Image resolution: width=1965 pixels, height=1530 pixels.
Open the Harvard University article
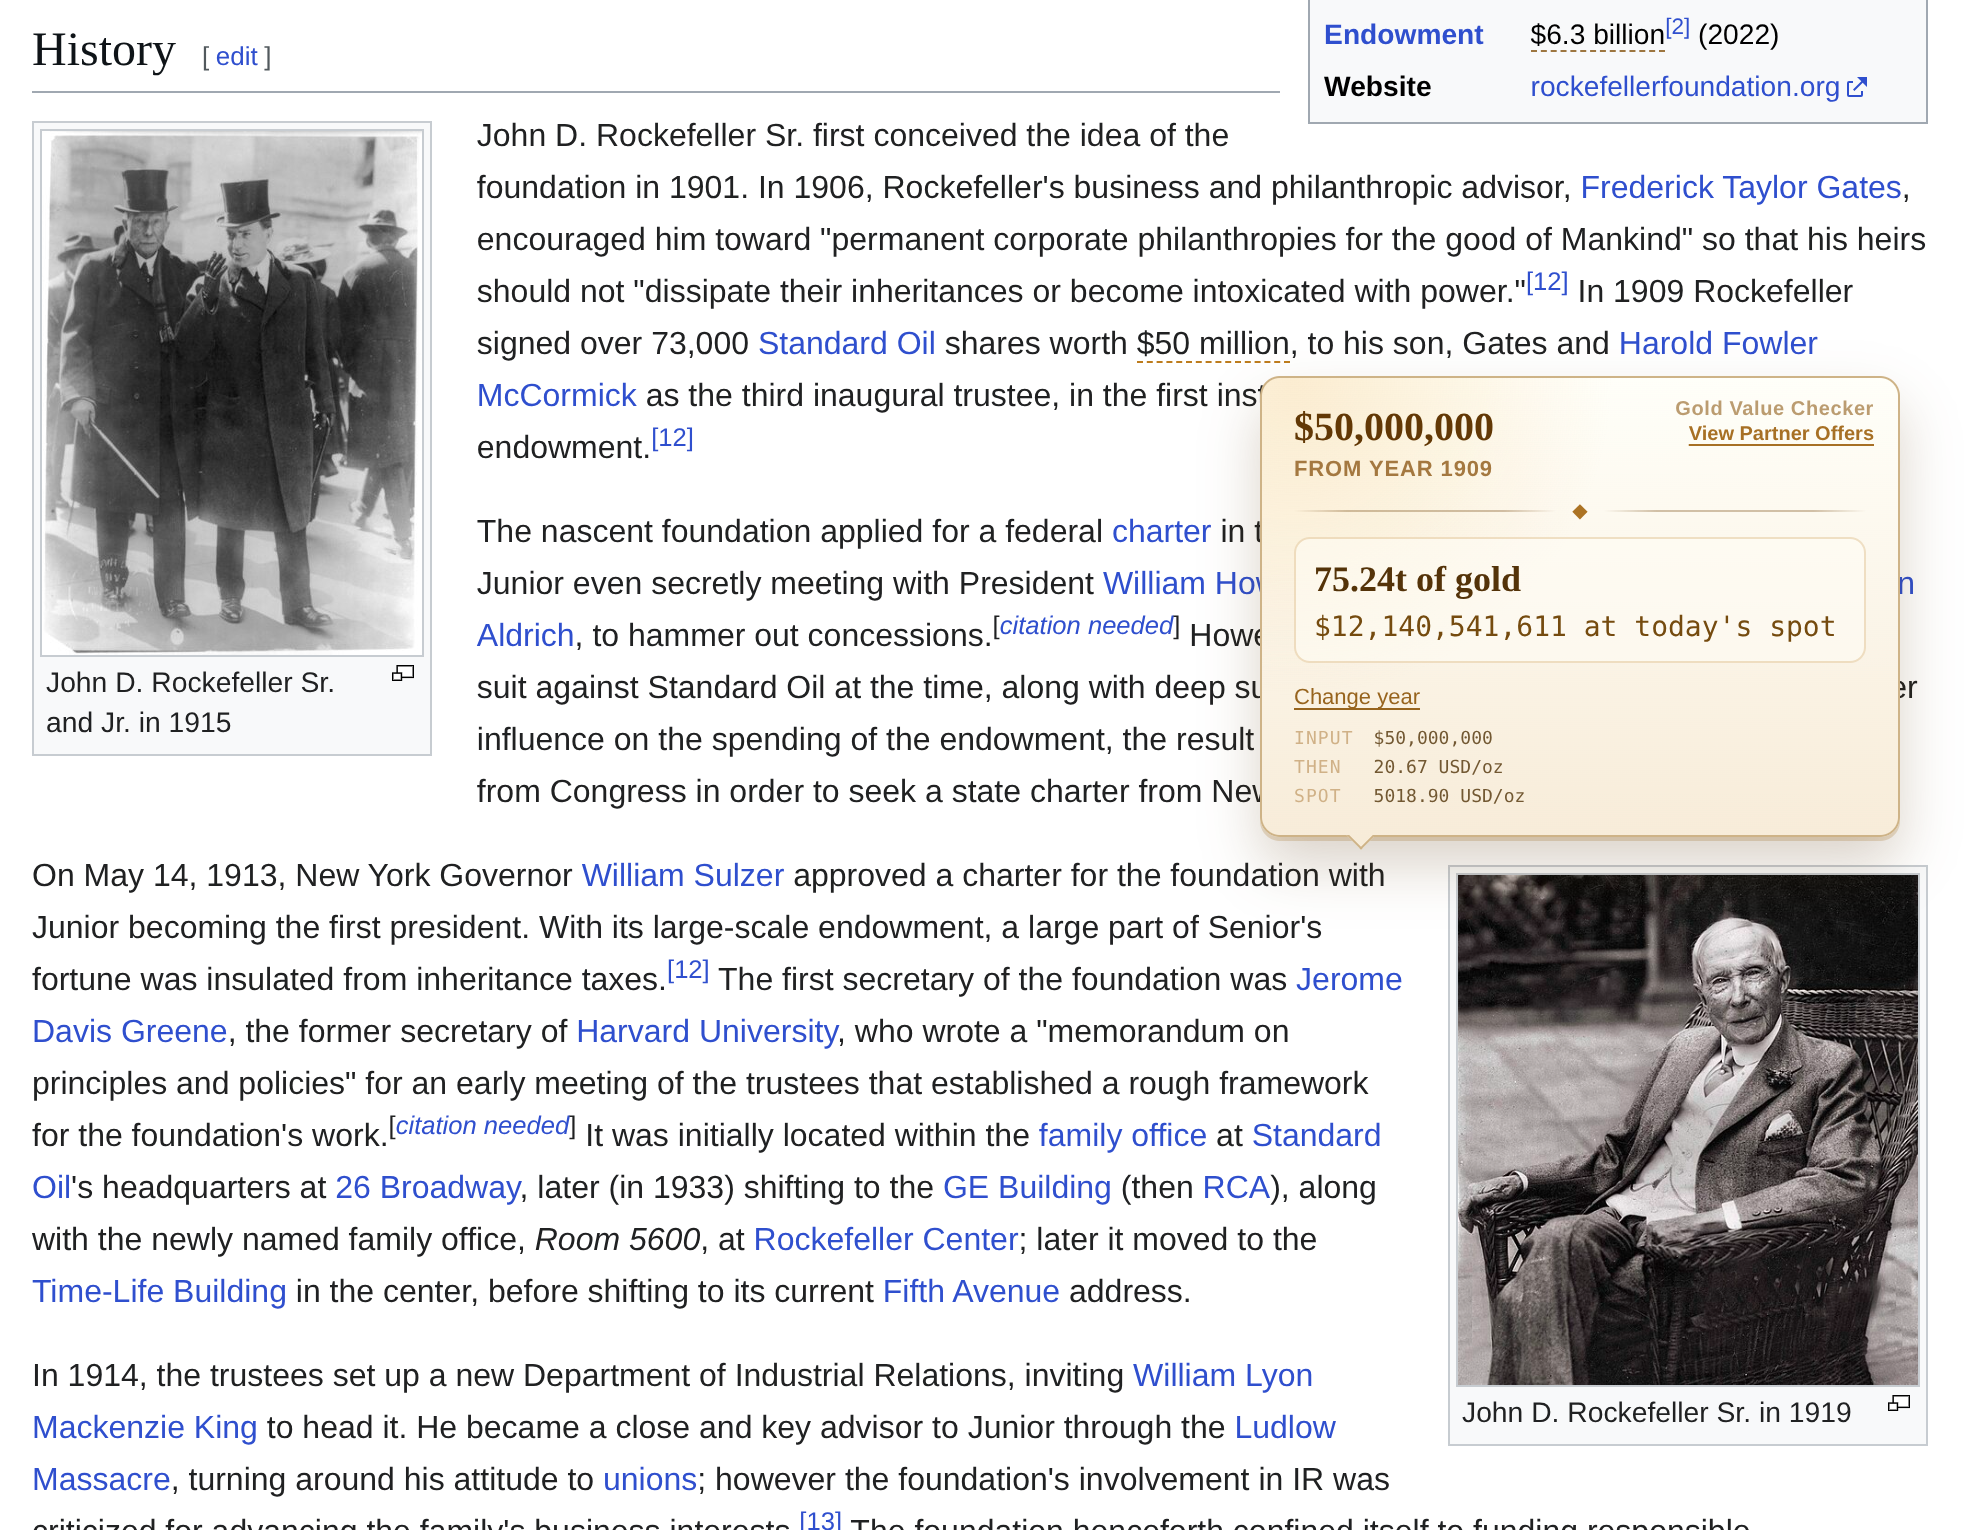707,1031
